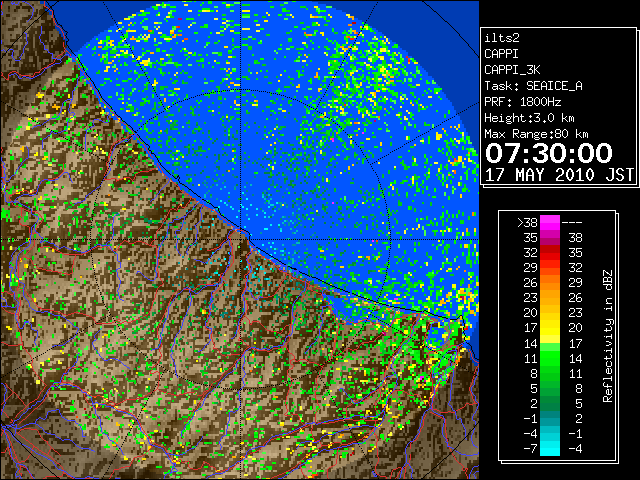Select the 'PRF: 1800Hz' text
The height and width of the screenshot is (480, 640).
(523, 102)
